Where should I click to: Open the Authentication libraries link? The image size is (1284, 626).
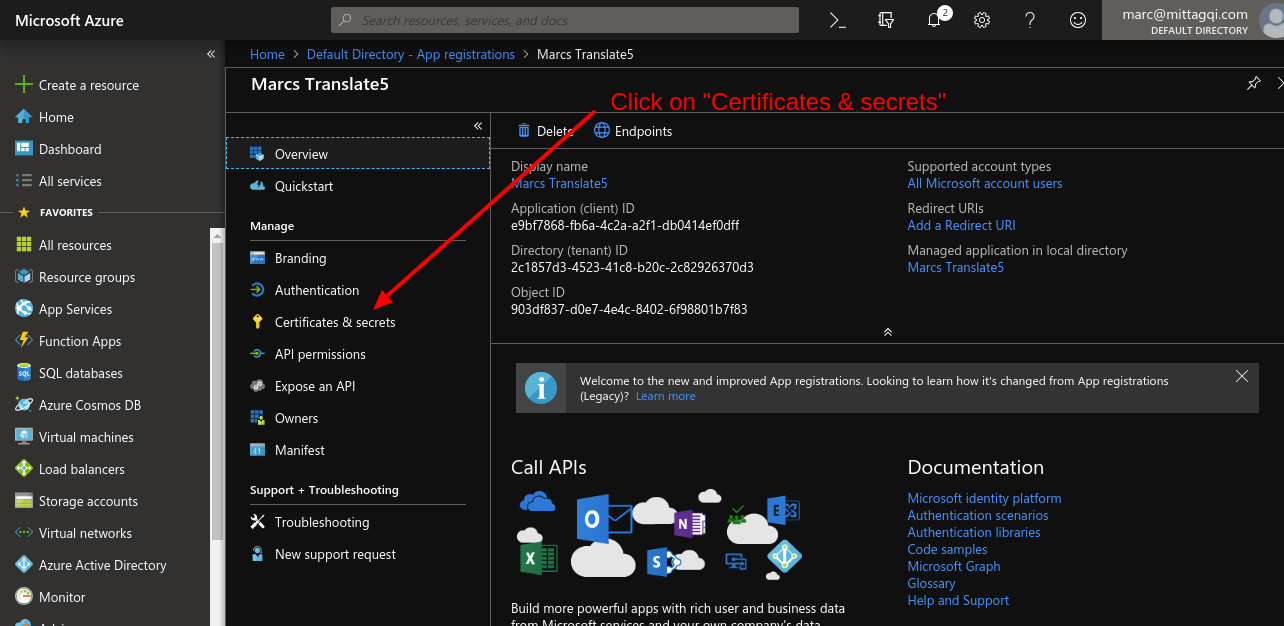(974, 533)
